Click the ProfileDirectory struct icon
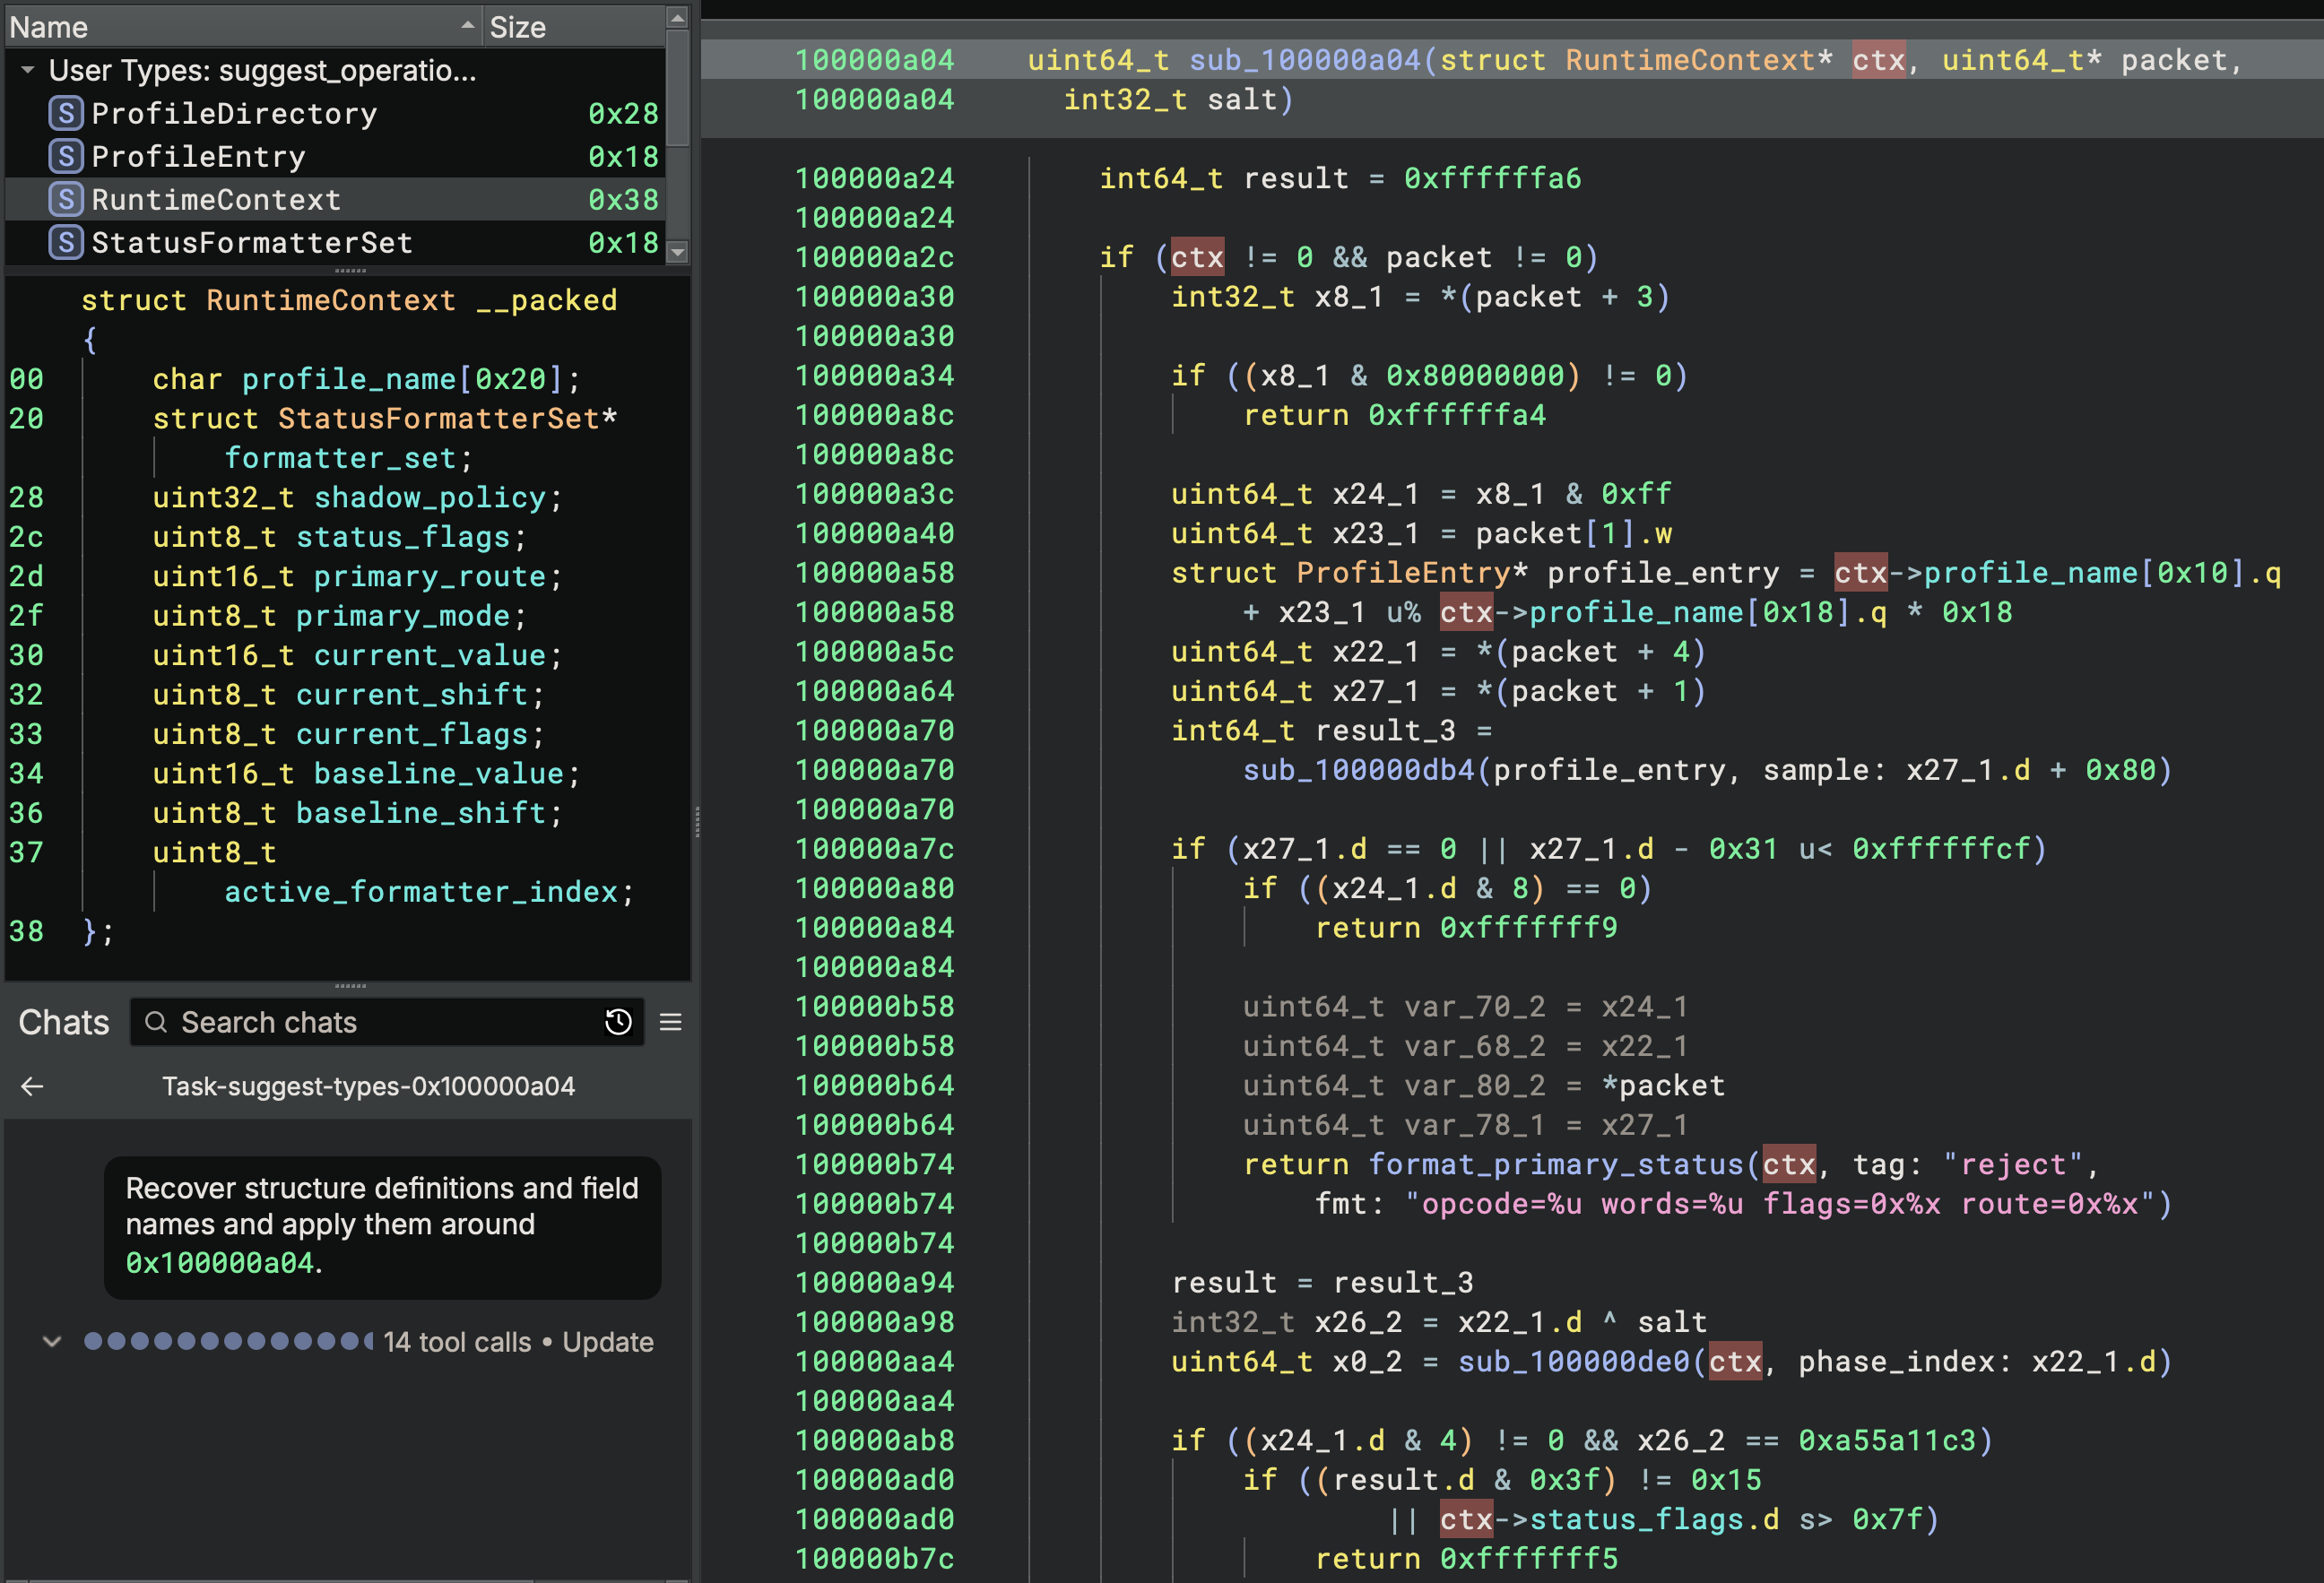 coord(66,113)
